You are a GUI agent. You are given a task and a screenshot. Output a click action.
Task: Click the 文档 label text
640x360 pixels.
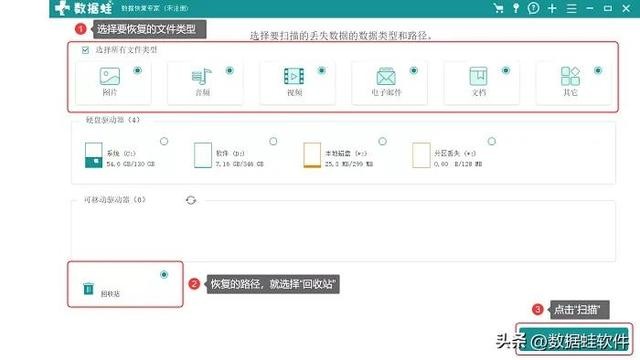coord(479,93)
